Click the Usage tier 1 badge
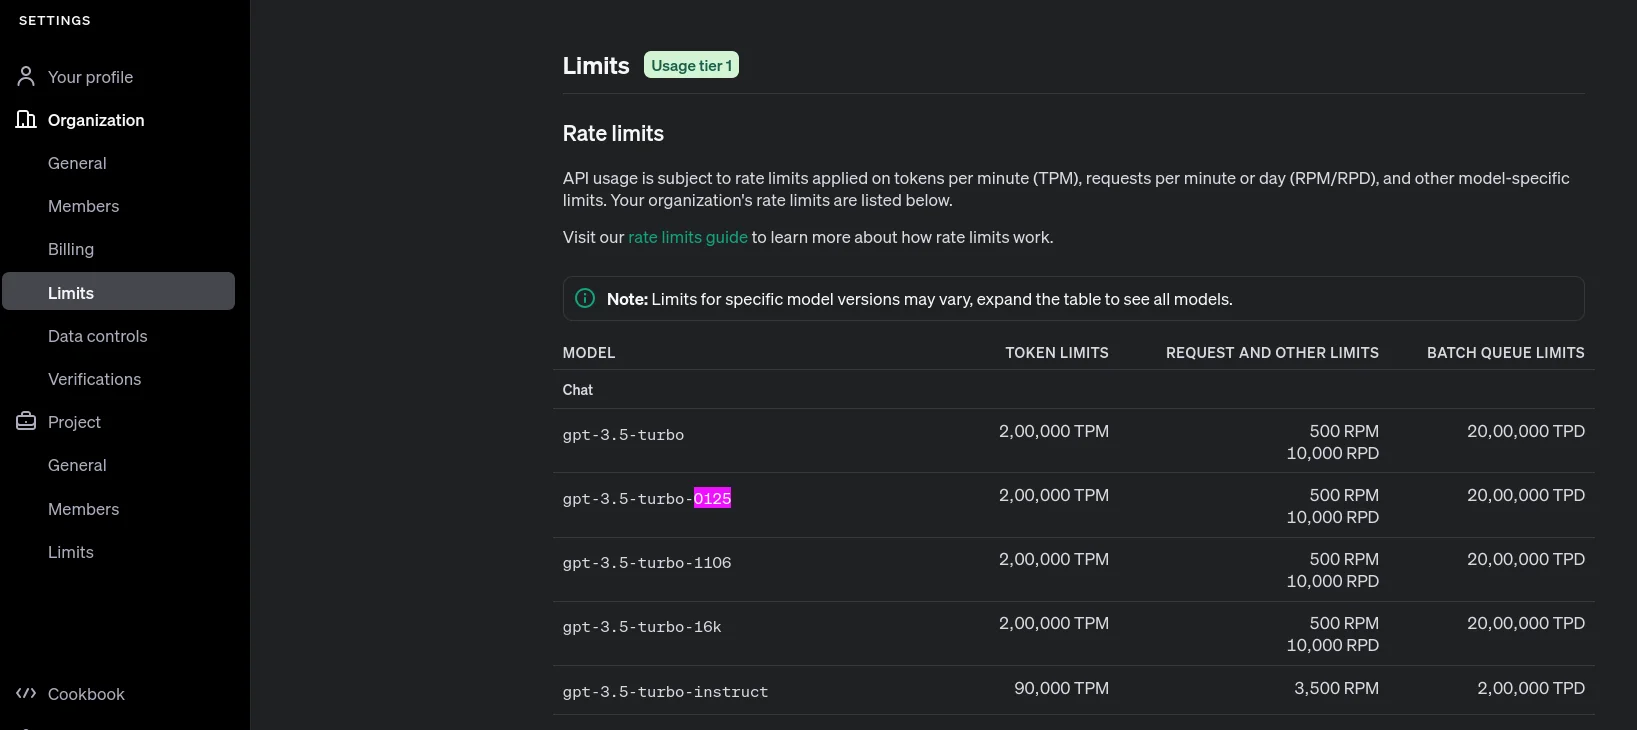The height and width of the screenshot is (730, 1637). 691,65
